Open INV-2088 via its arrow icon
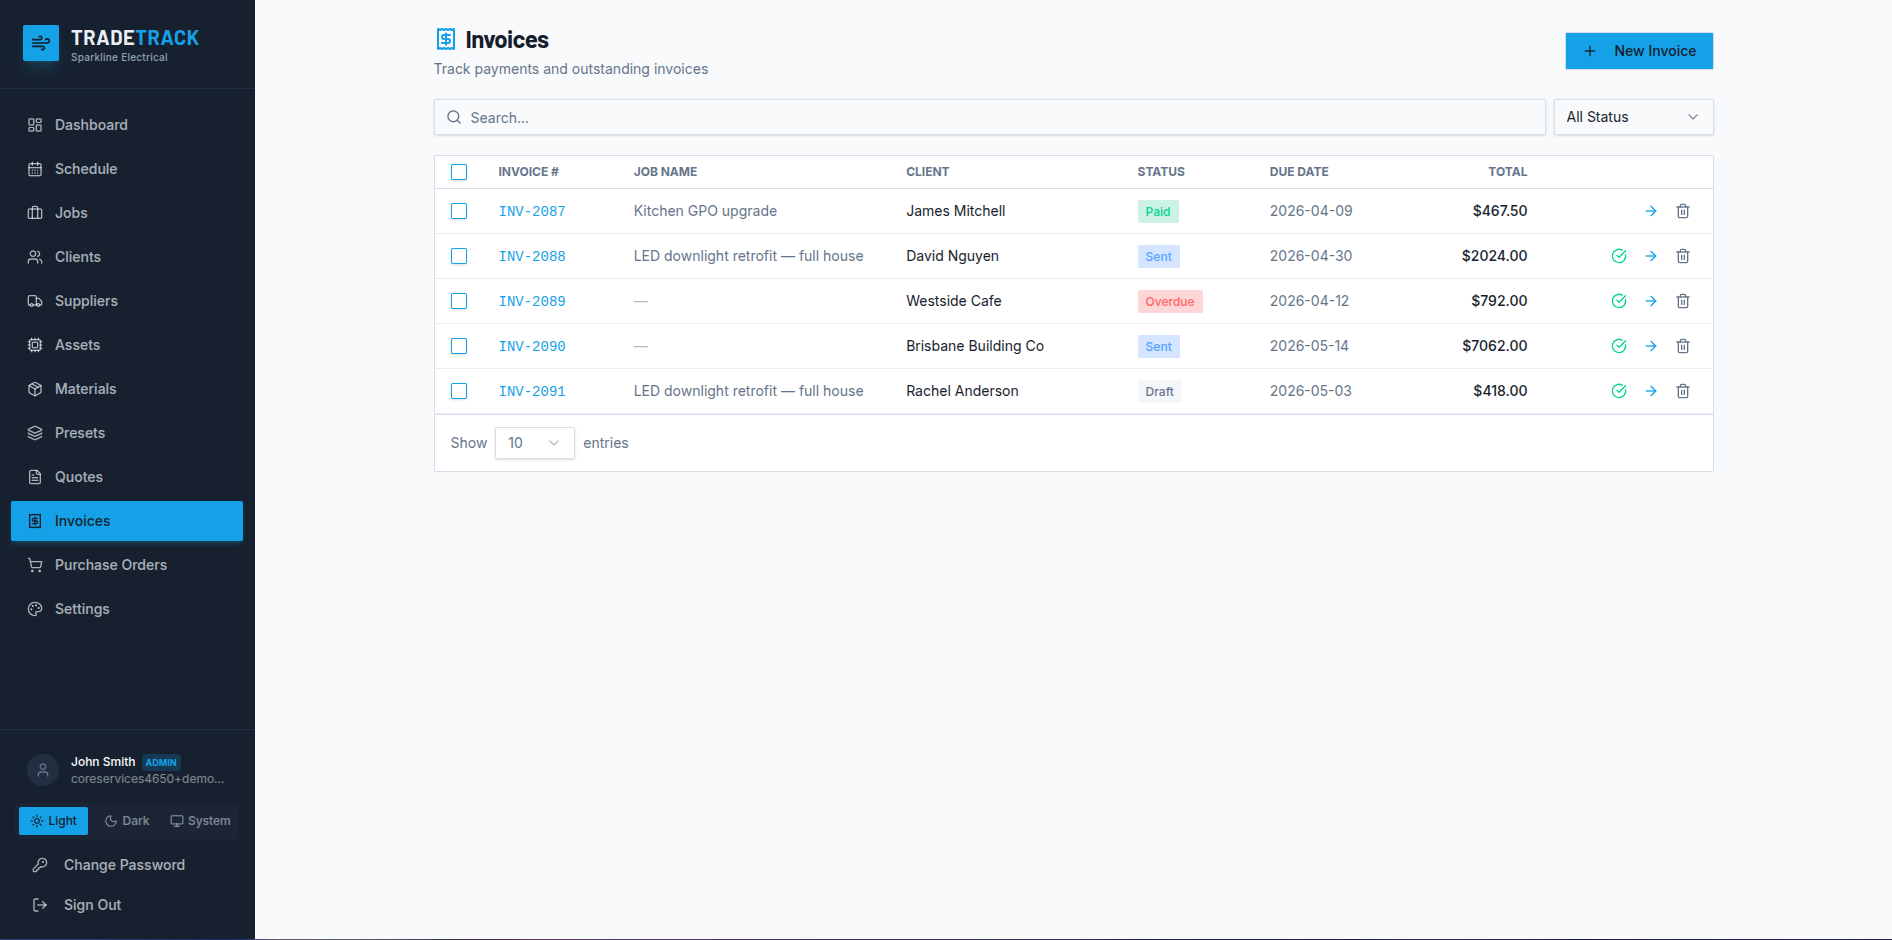The image size is (1892, 940). coord(1651,256)
